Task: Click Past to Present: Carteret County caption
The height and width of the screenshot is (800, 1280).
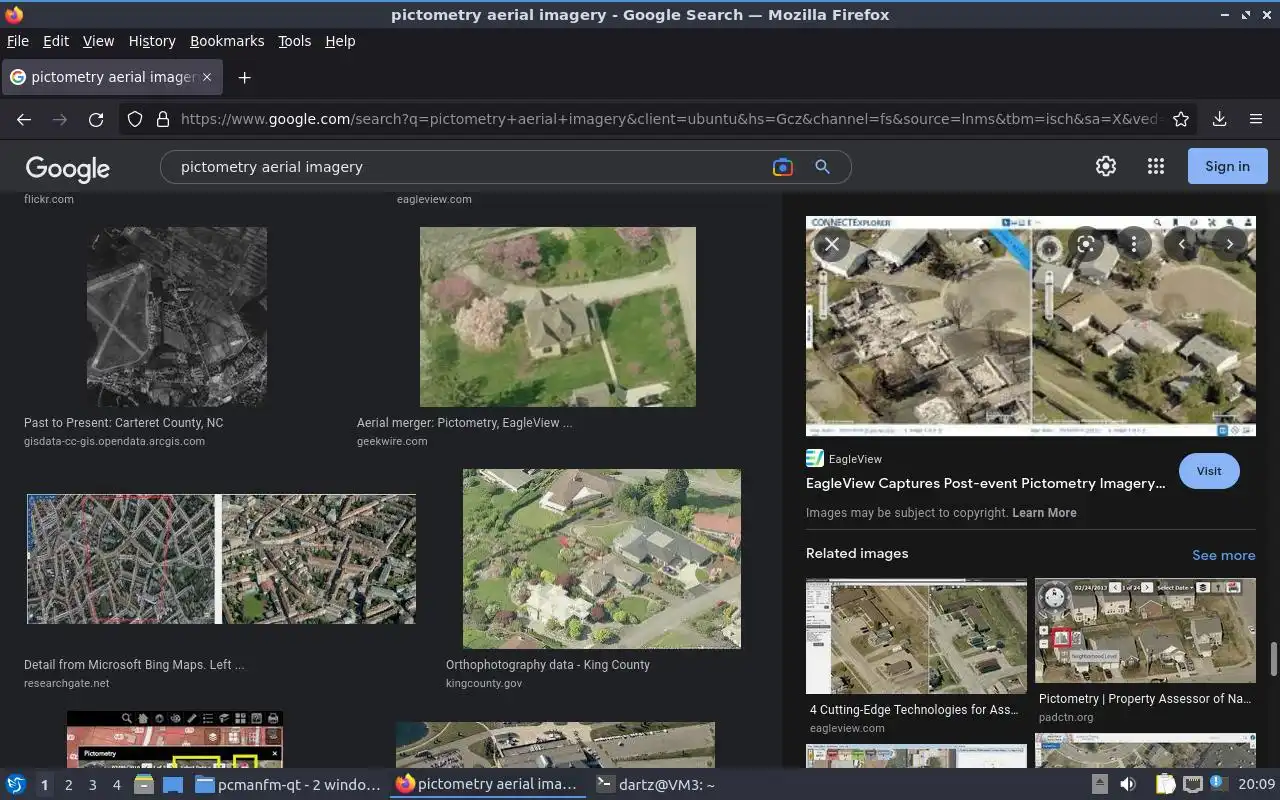Action: (124, 423)
